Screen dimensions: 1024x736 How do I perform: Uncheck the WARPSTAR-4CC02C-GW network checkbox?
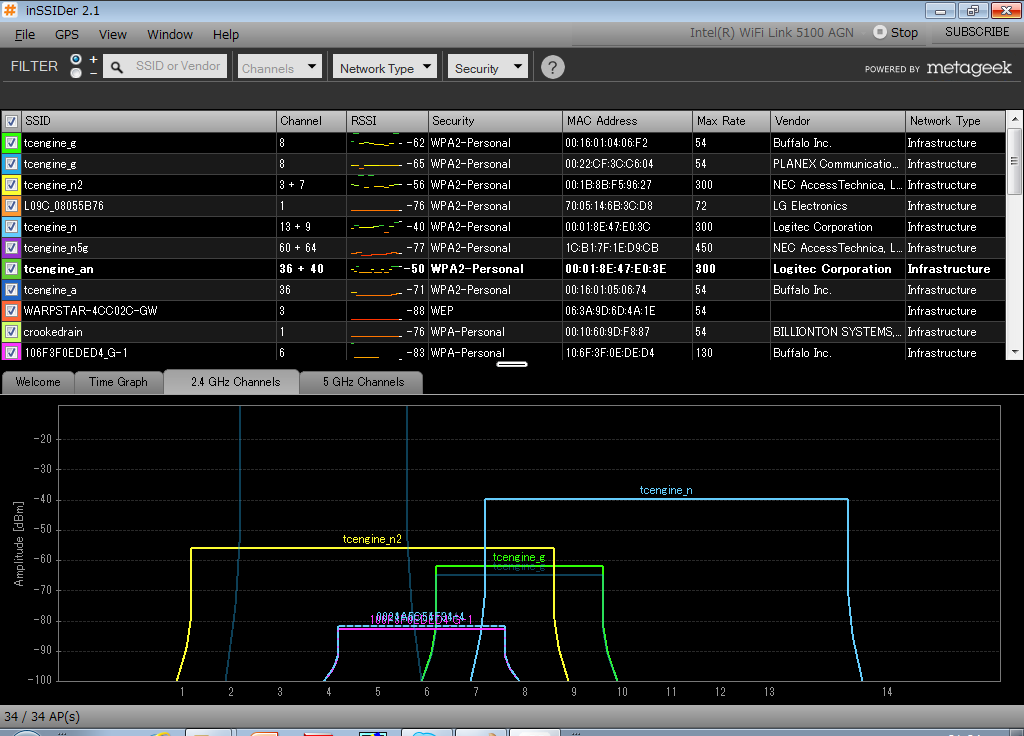tap(11, 311)
